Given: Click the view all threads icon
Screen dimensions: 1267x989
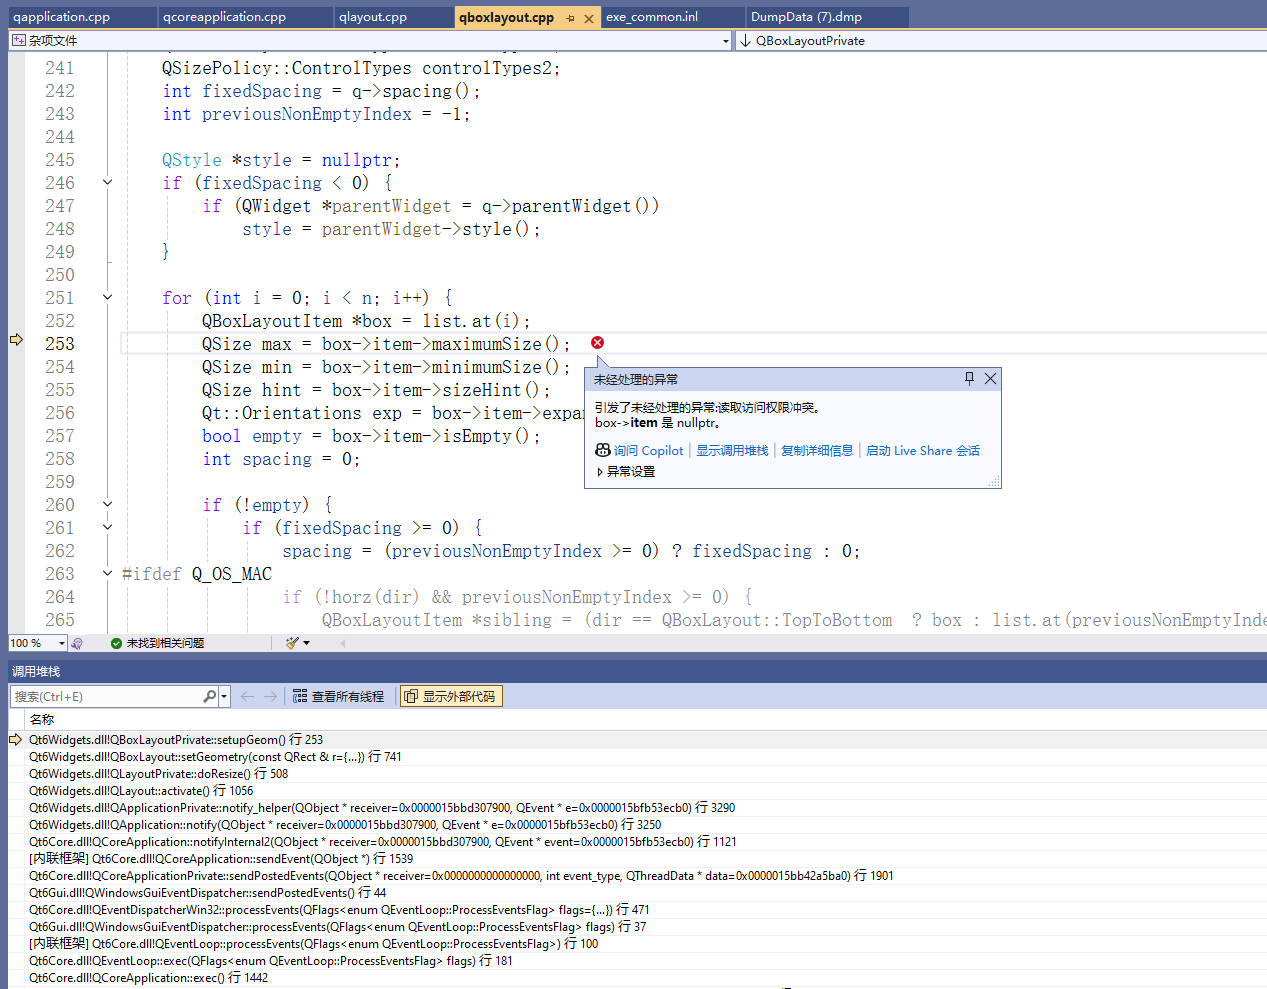Looking at the screenshot, I should click(x=300, y=696).
